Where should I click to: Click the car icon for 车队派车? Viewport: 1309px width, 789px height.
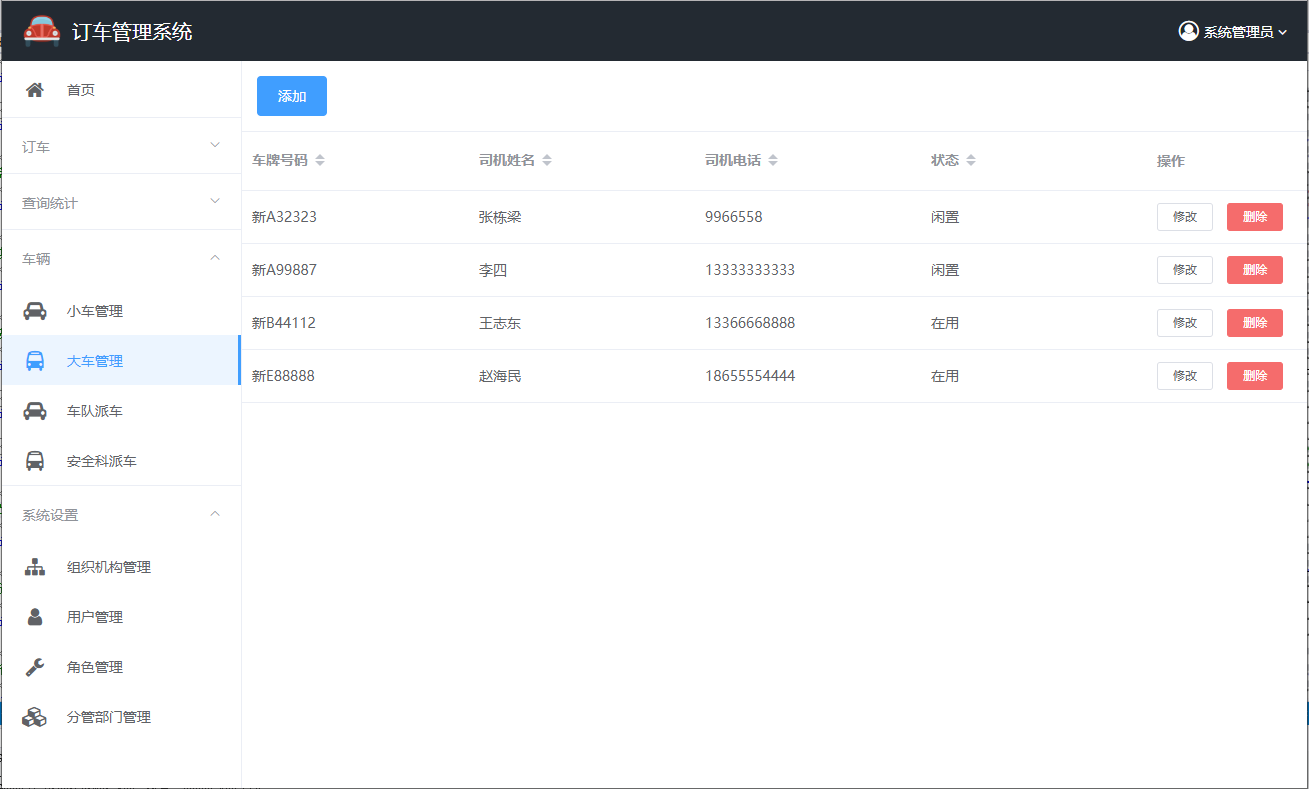point(35,411)
